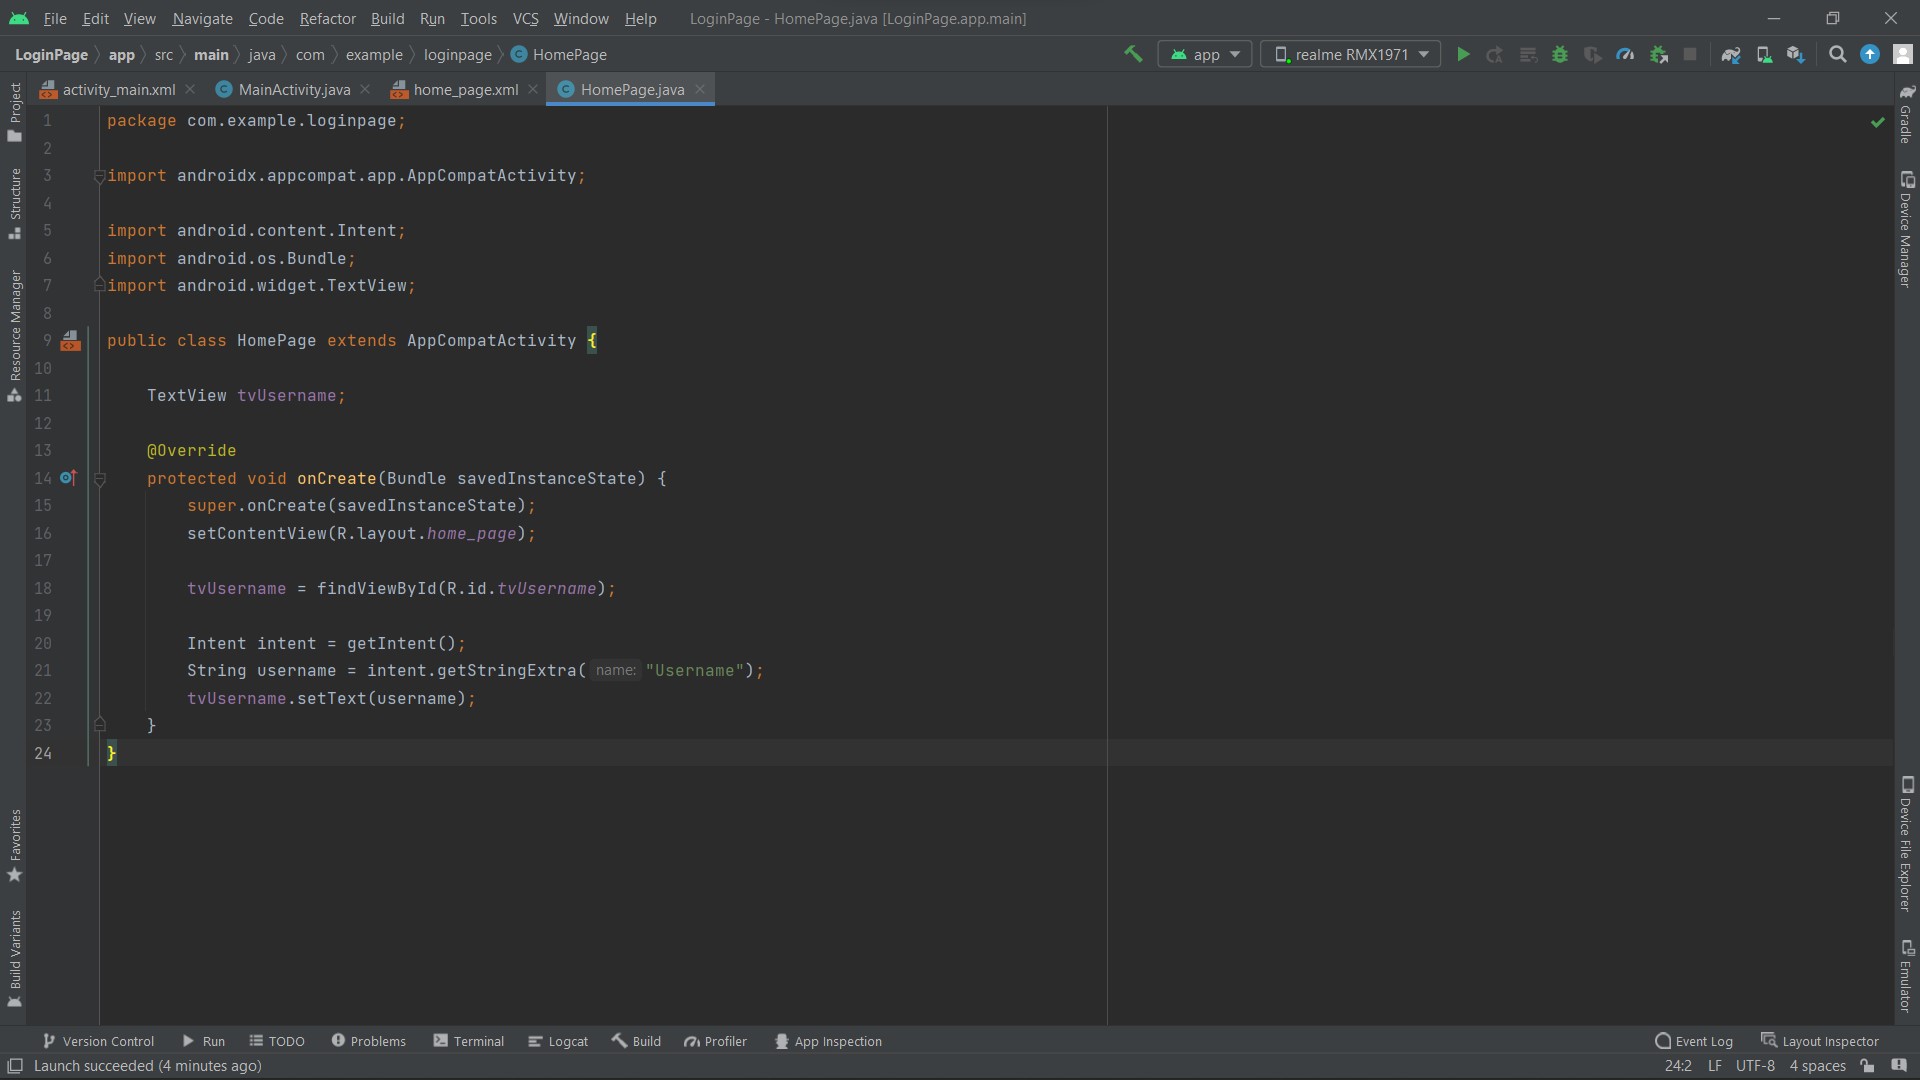The width and height of the screenshot is (1920, 1080).
Task: Collapse the onCreate method fold marker
Action: (x=100, y=479)
